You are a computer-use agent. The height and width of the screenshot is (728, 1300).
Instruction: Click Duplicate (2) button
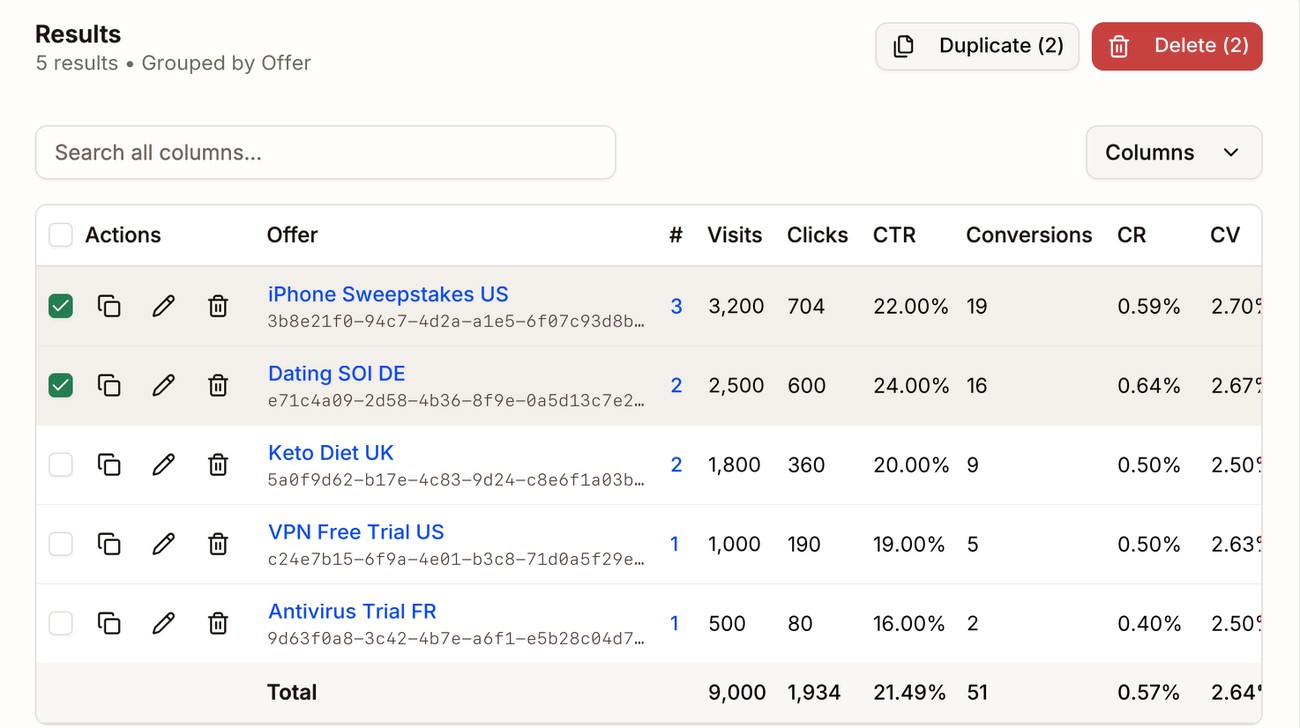pyautogui.click(x=977, y=46)
